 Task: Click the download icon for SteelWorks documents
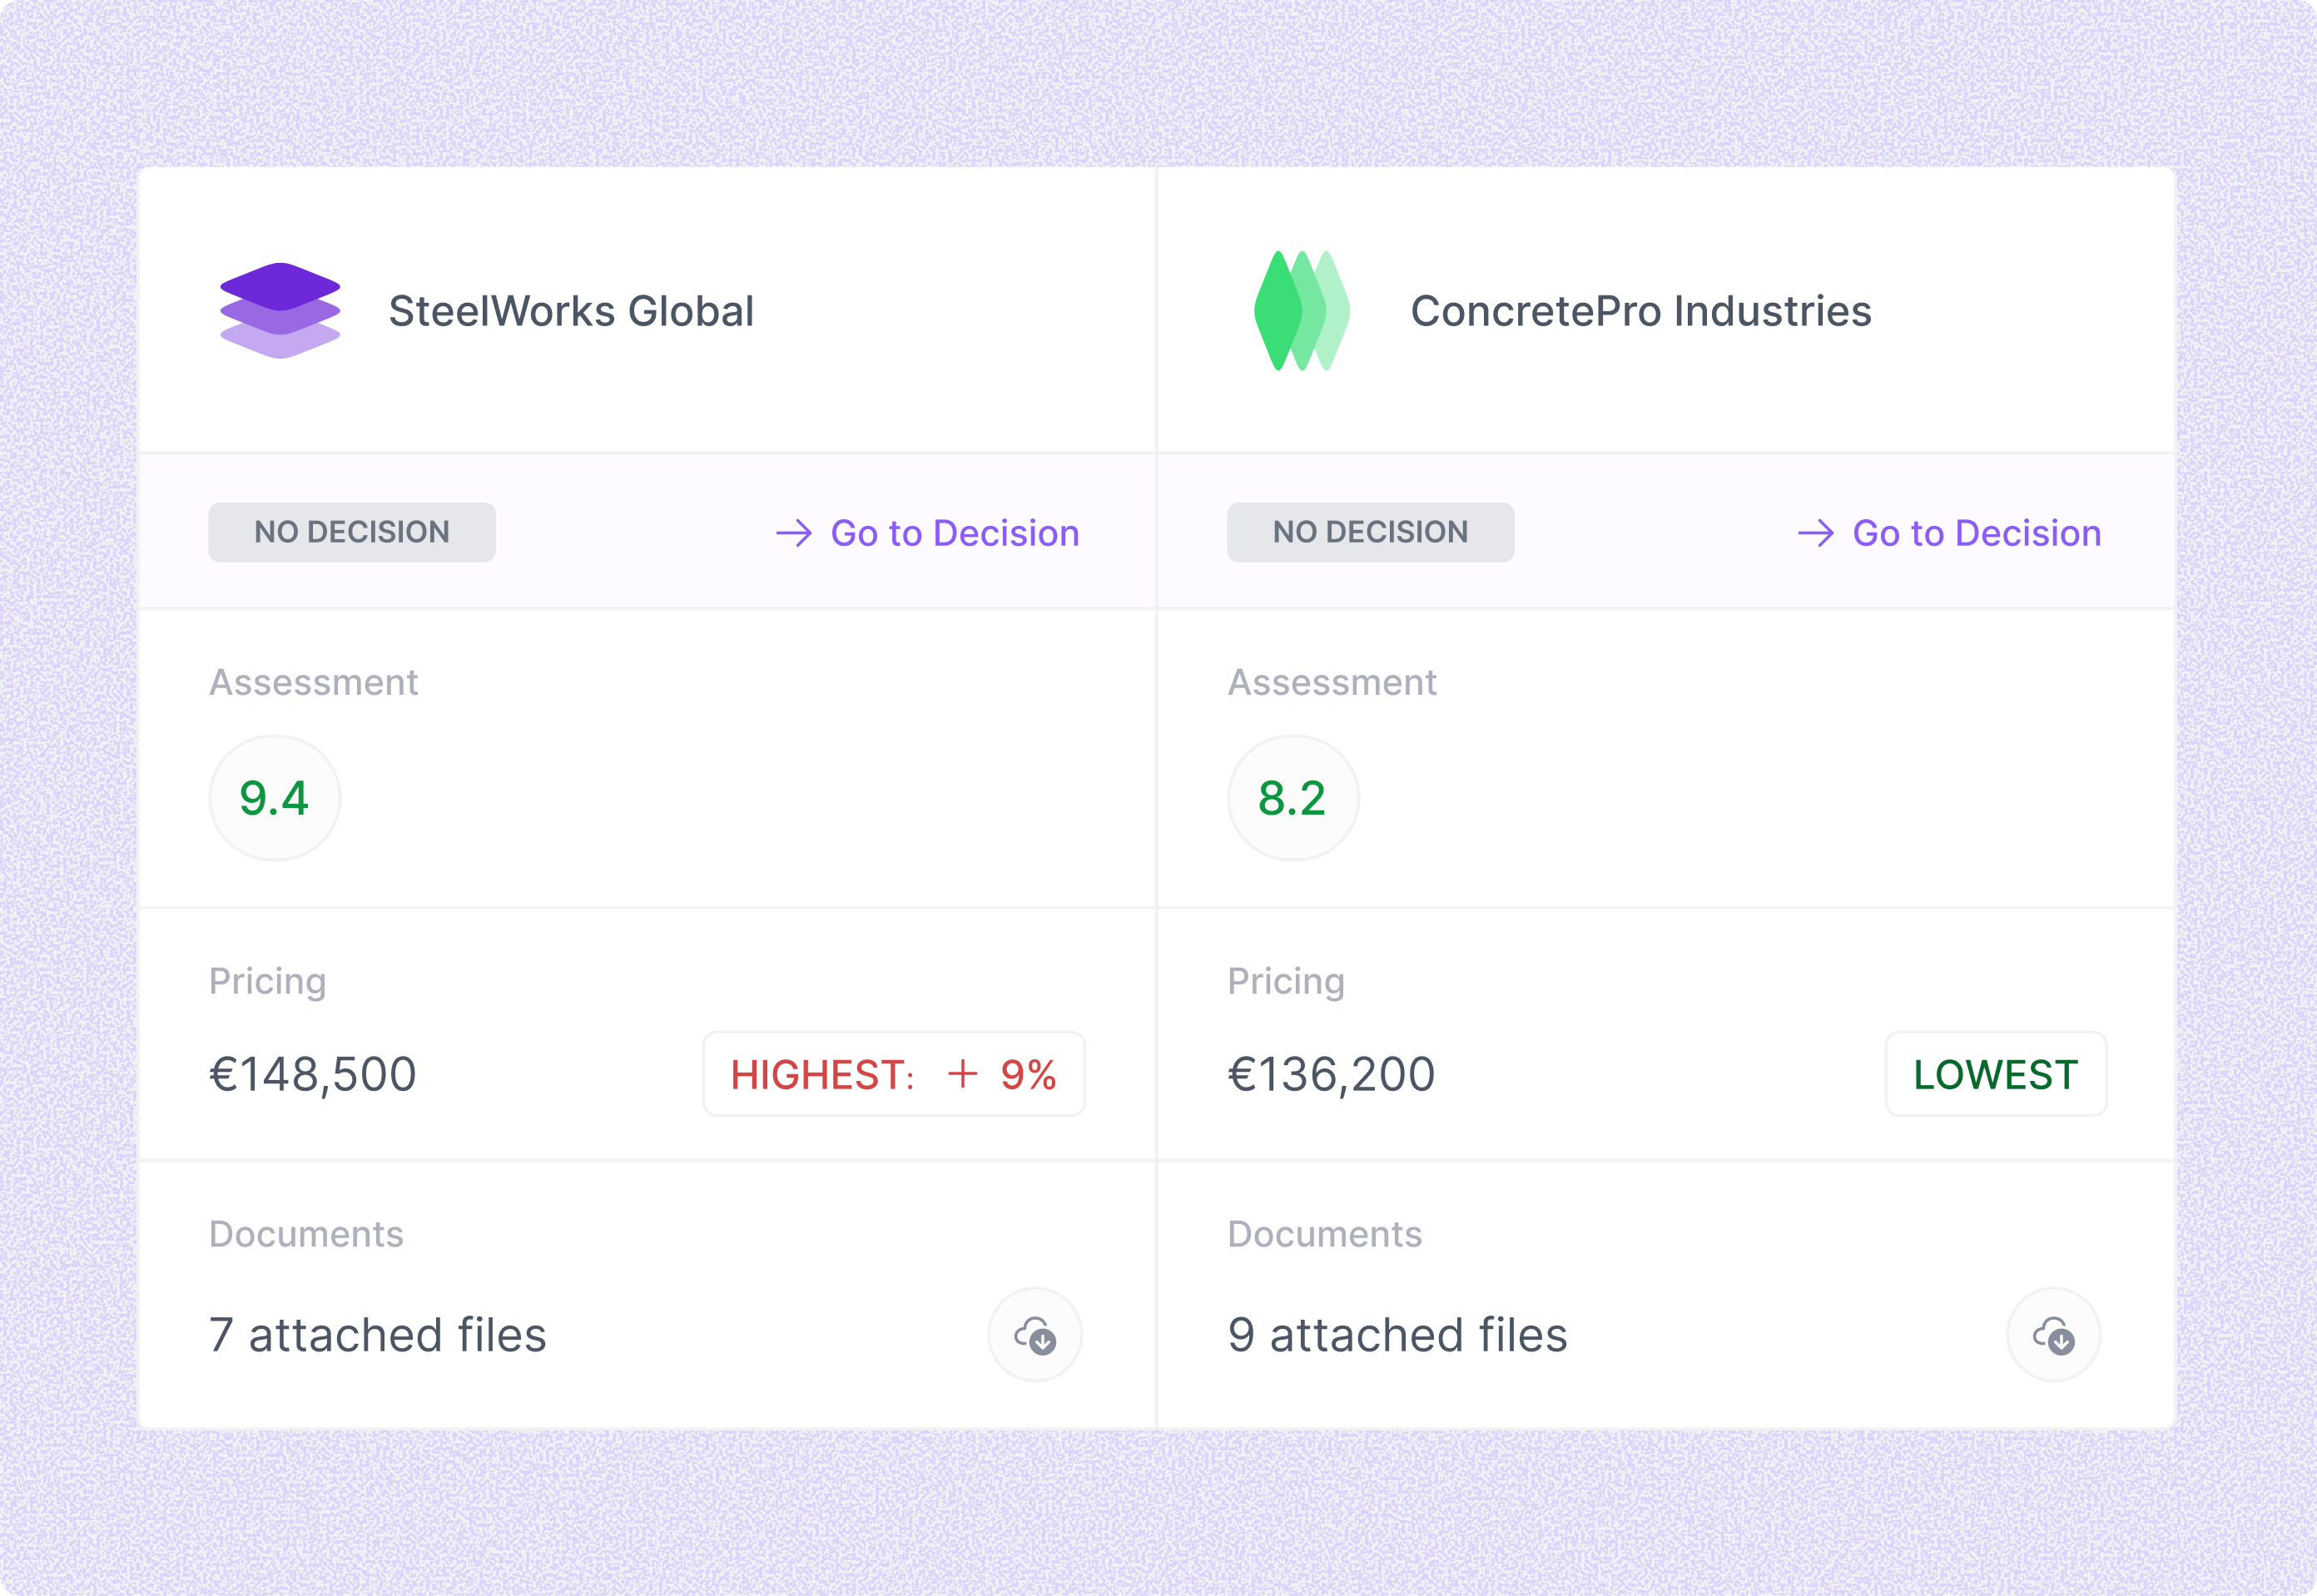click(x=1035, y=1334)
